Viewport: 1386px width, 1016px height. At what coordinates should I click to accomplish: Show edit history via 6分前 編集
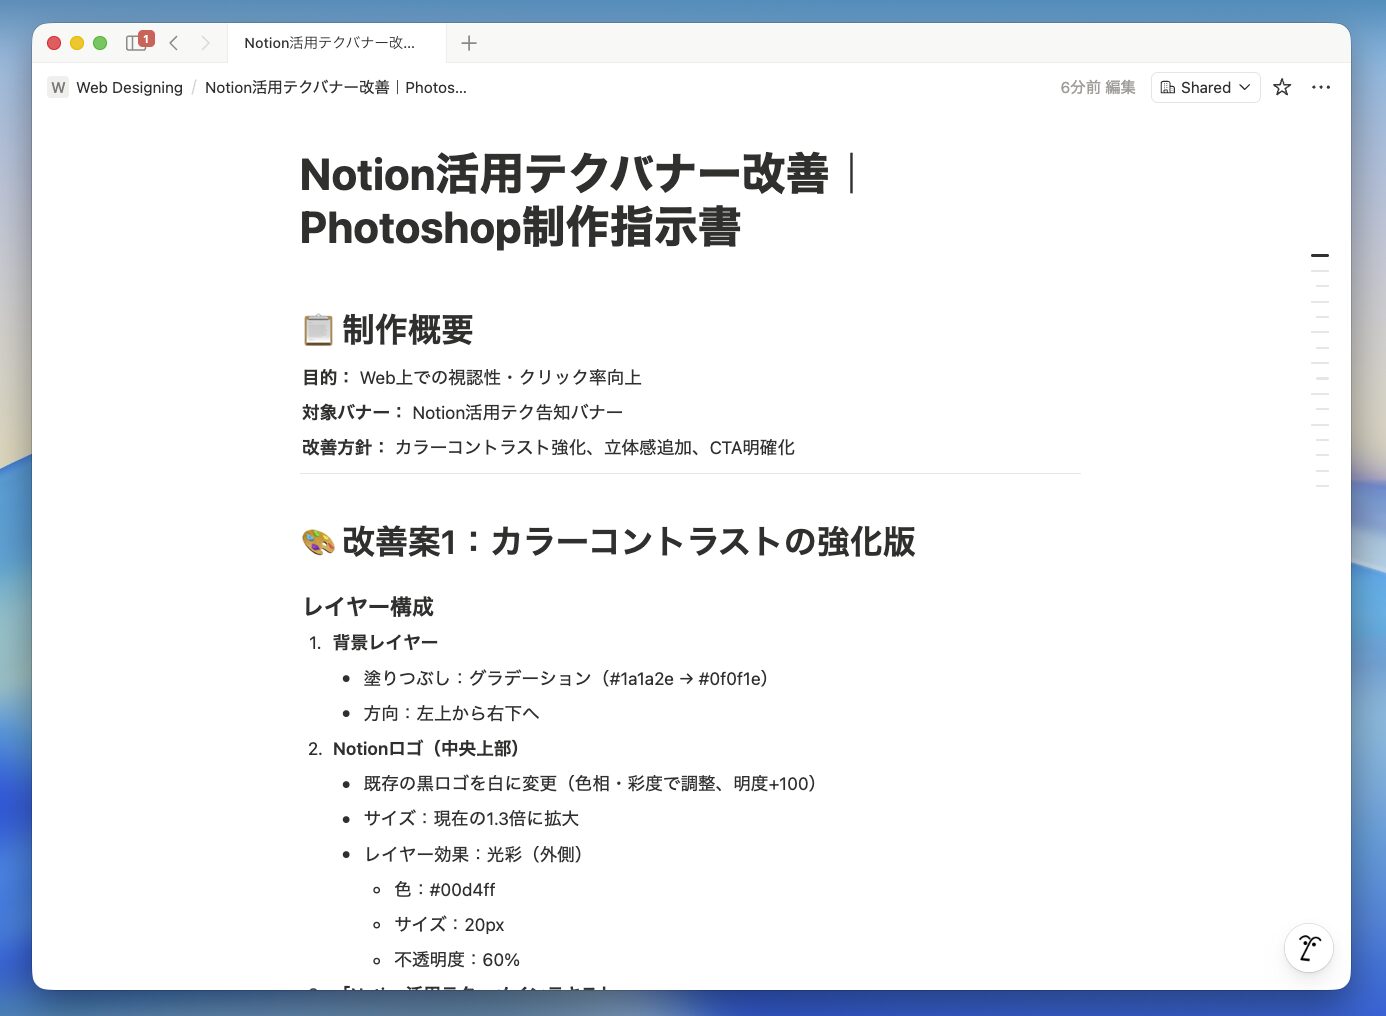1097,87
